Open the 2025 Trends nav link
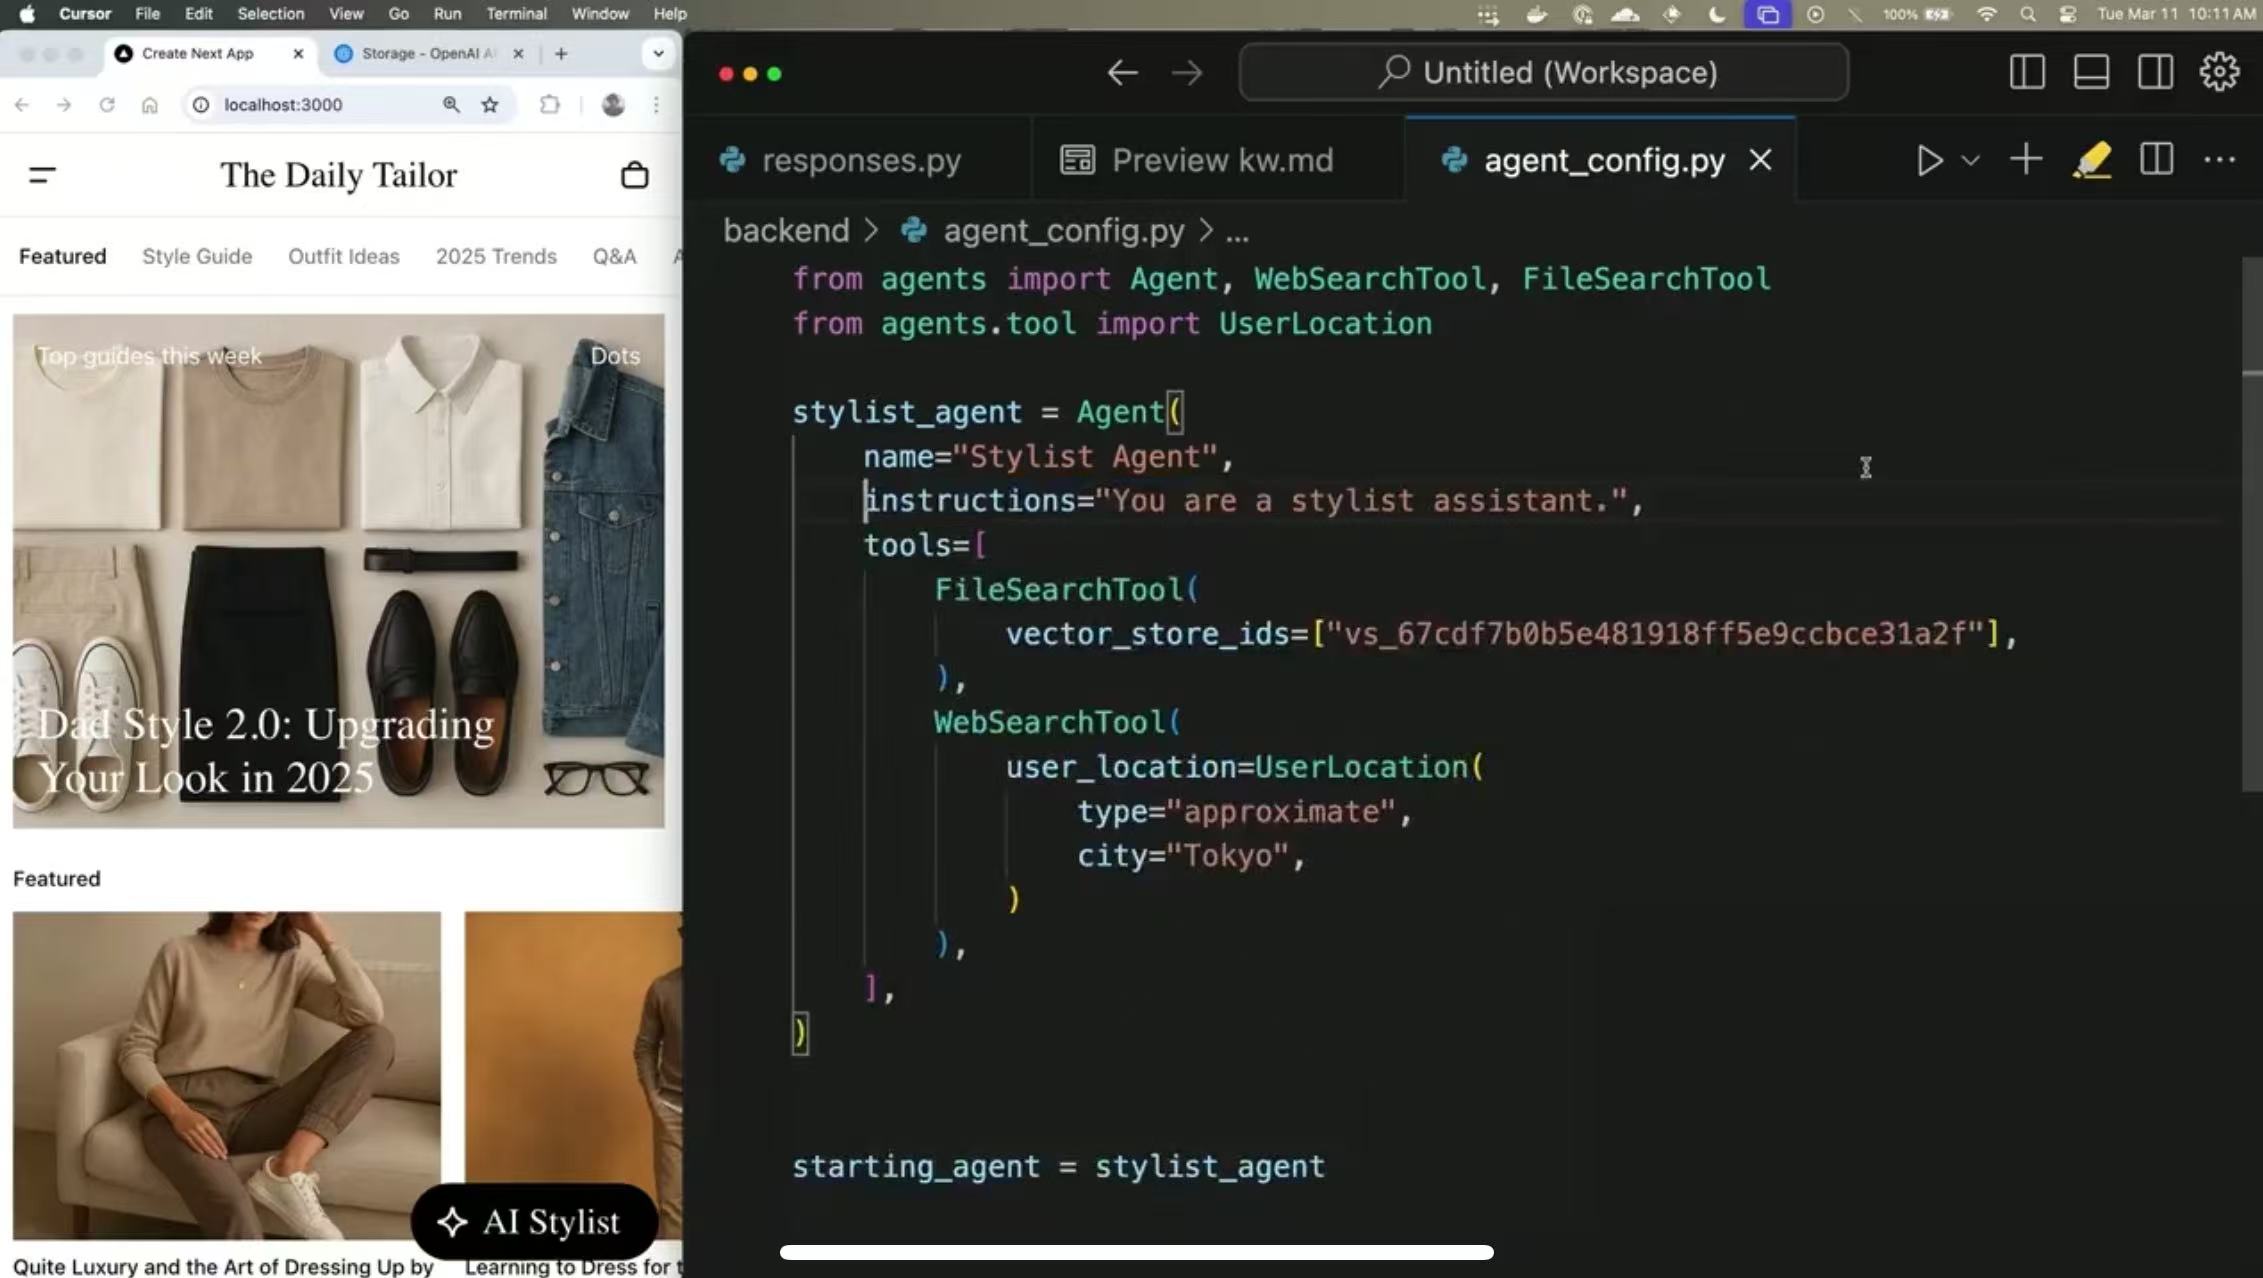Viewport: 2263px width, 1278px height. (x=496, y=256)
